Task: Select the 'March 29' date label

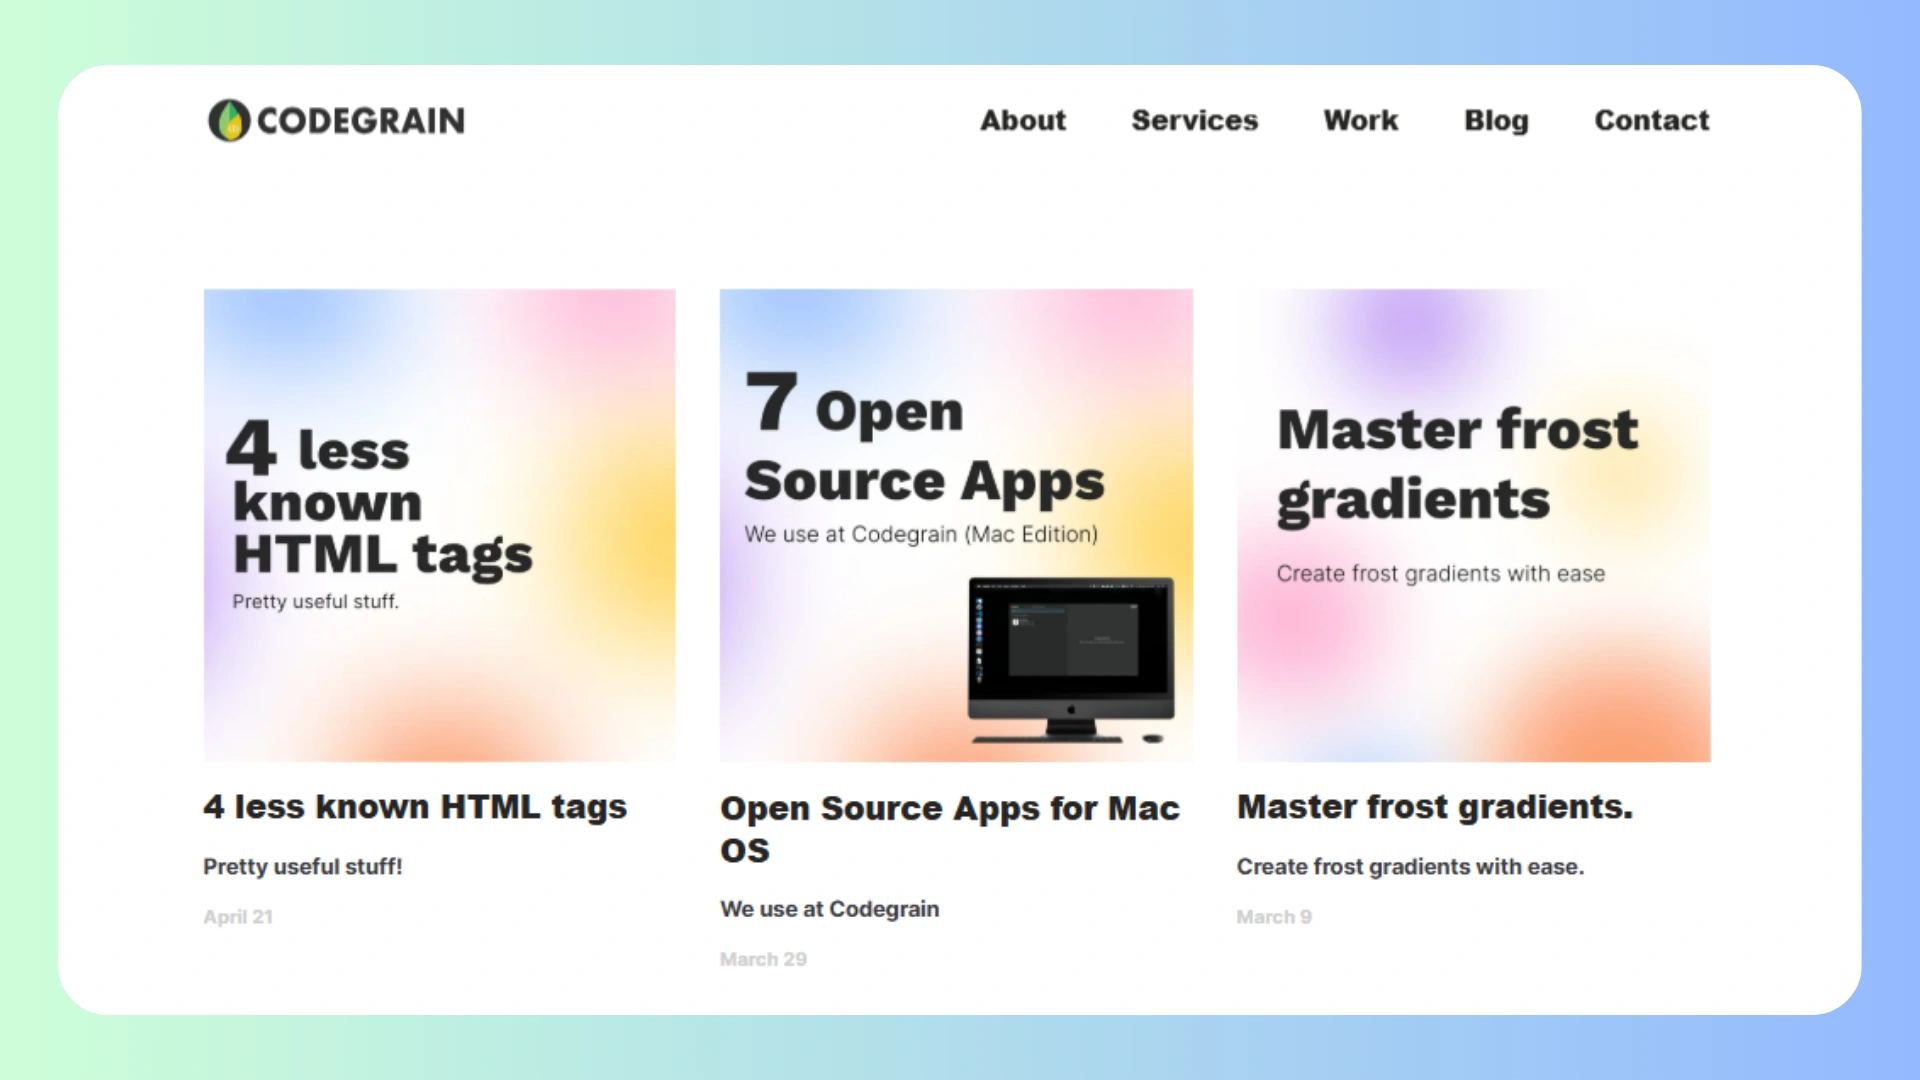Action: pyautogui.click(x=763, y=959)
